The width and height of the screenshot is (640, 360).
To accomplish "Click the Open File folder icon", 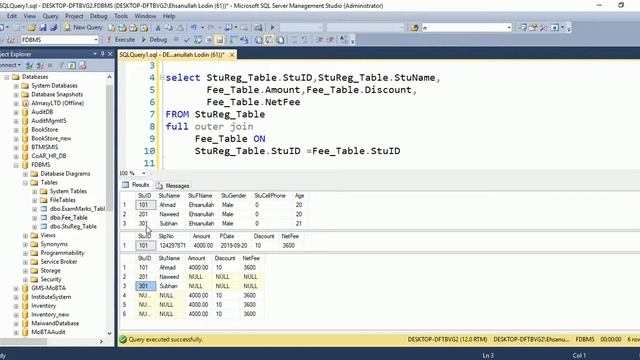I will (32, 27).
